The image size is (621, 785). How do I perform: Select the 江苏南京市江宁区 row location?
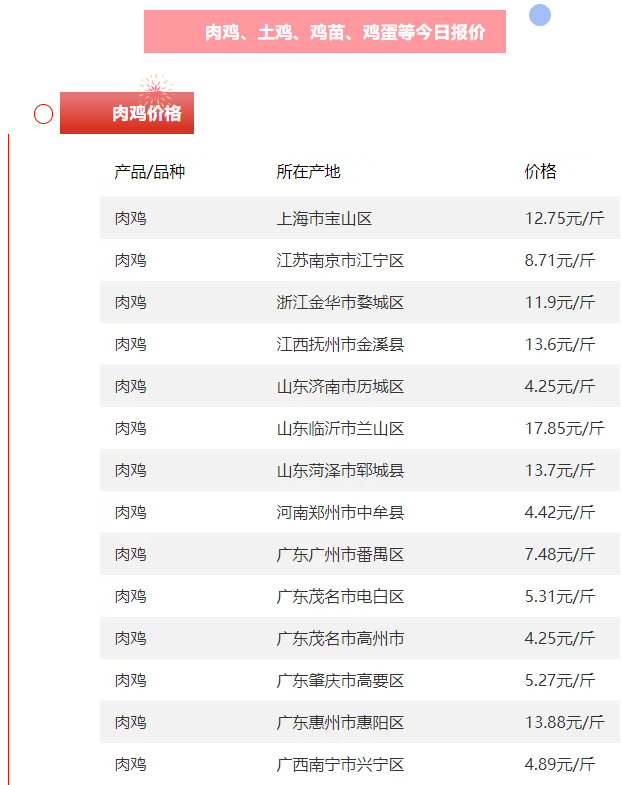tap(341, 260)
